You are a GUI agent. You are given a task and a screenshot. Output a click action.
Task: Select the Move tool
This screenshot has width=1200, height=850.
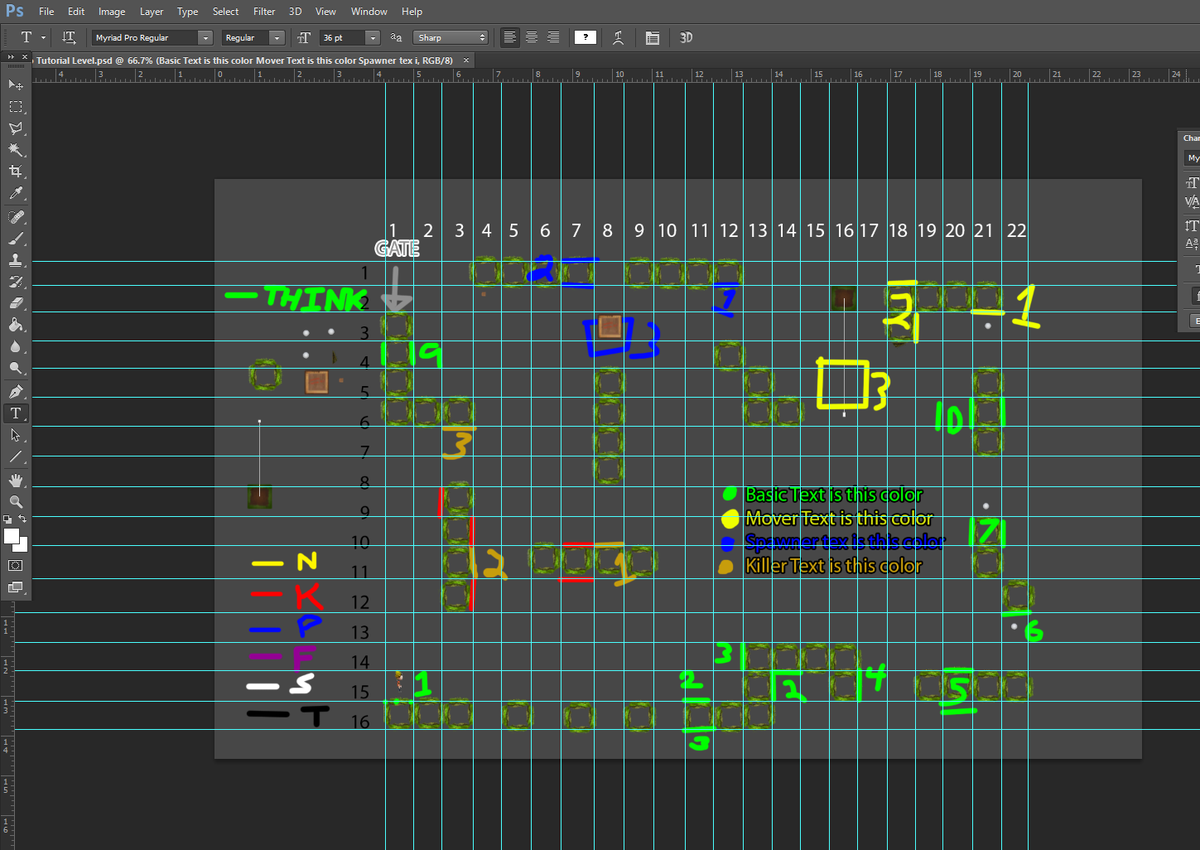[15, 86]
